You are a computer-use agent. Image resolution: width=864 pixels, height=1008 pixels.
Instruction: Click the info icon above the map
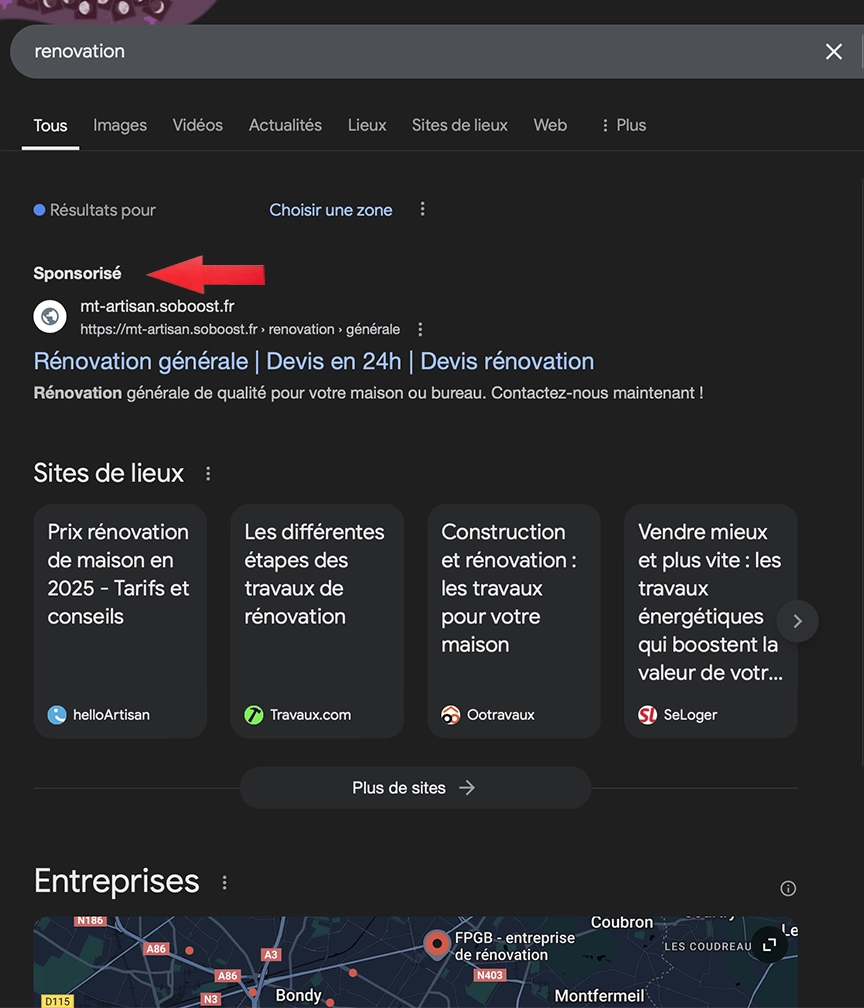point(788,888)
